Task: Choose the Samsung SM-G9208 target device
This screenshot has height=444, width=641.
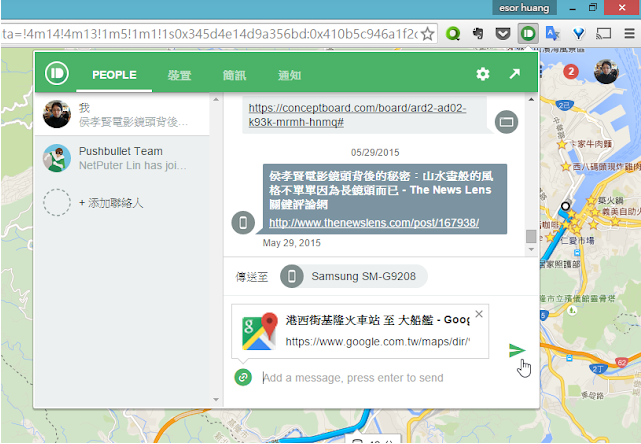Action: pos(354,276)
